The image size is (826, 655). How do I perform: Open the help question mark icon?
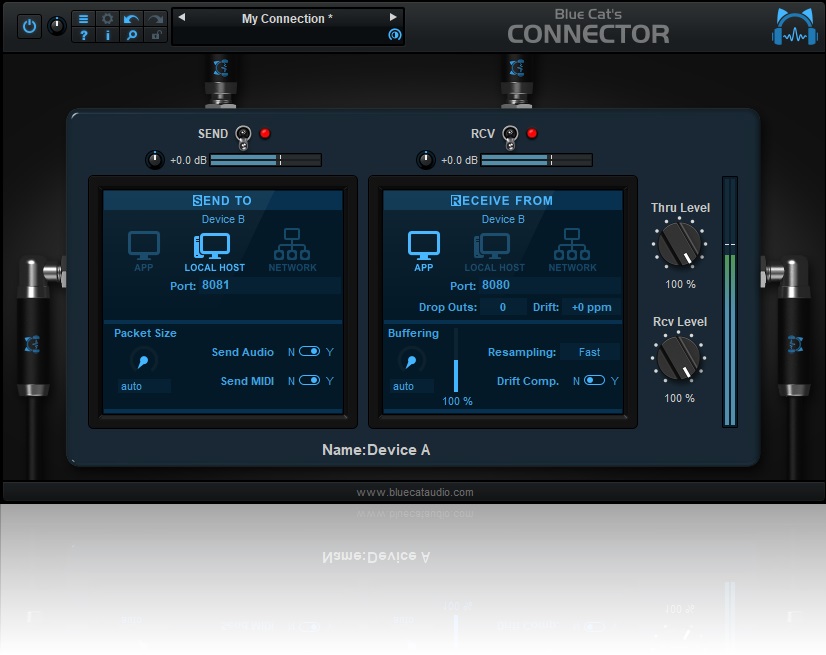(83, 37)
